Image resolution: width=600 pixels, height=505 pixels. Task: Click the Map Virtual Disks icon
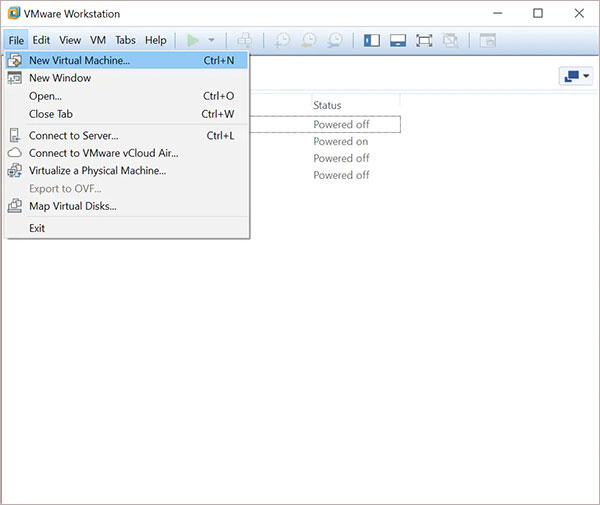15,206
